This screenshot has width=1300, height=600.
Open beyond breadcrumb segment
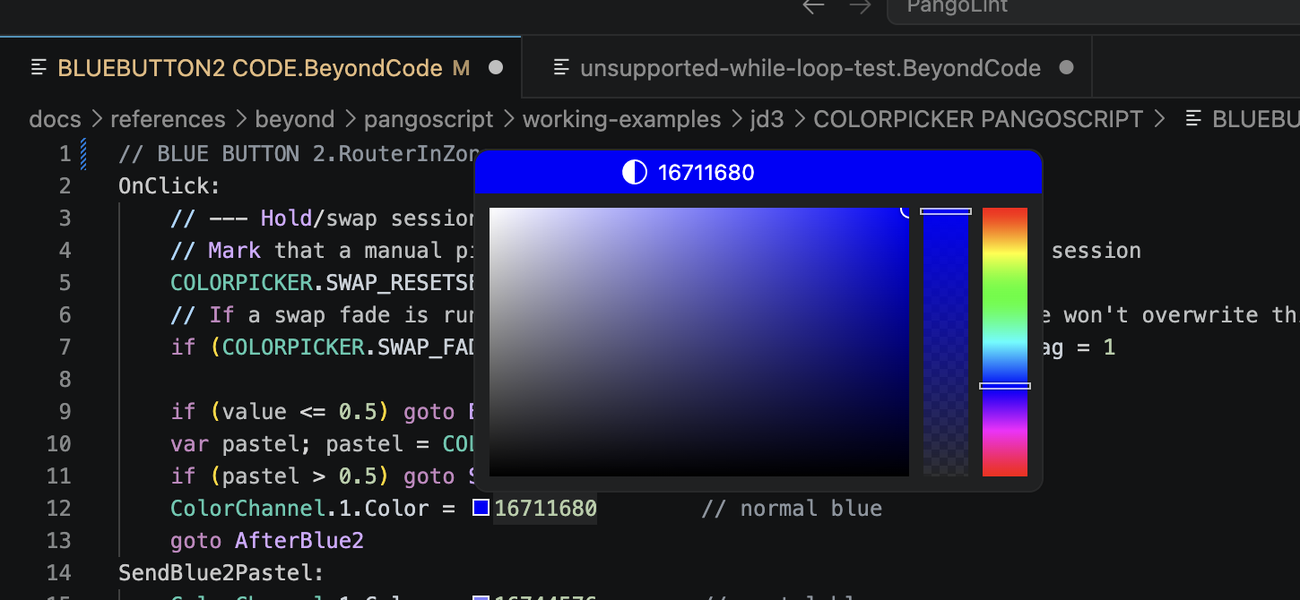(294, 119)
